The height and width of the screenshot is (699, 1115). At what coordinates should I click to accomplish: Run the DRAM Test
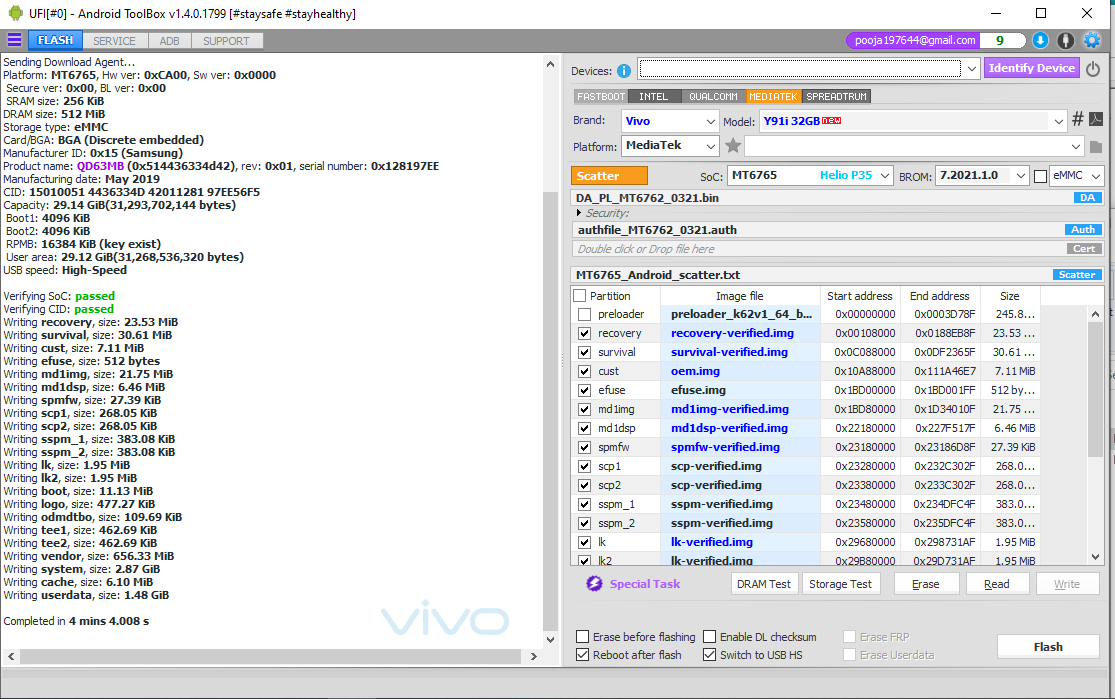pyautogui.click(x=764, y=584)
